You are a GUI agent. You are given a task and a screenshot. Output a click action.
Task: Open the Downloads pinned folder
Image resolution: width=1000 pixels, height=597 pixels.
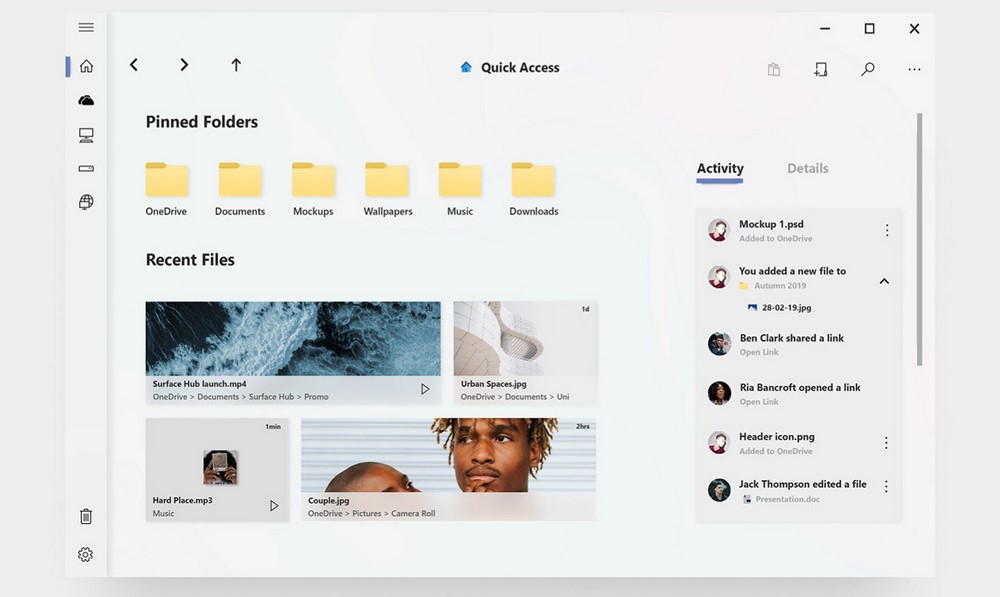534,189
